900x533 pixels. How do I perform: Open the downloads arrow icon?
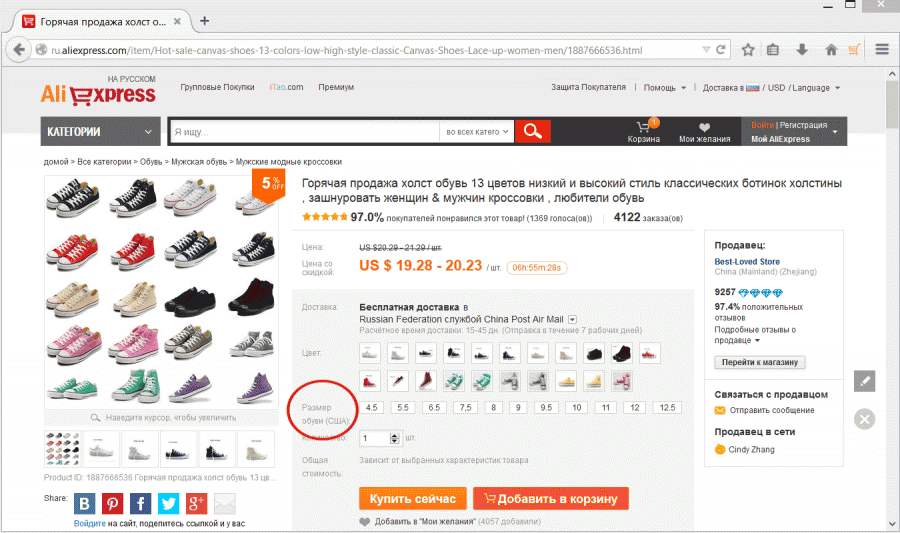coord(802,50)
